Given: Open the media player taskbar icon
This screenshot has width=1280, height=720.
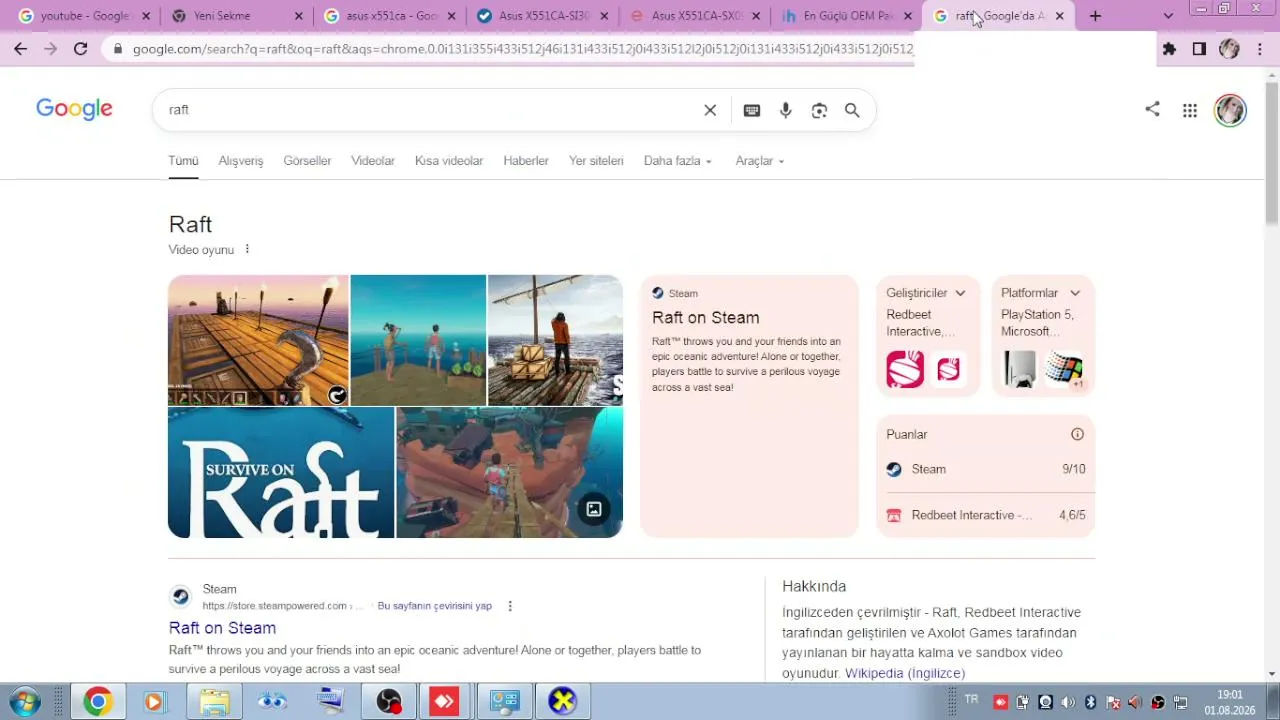Looking at the screenshot, I should (x=154, y=702).
